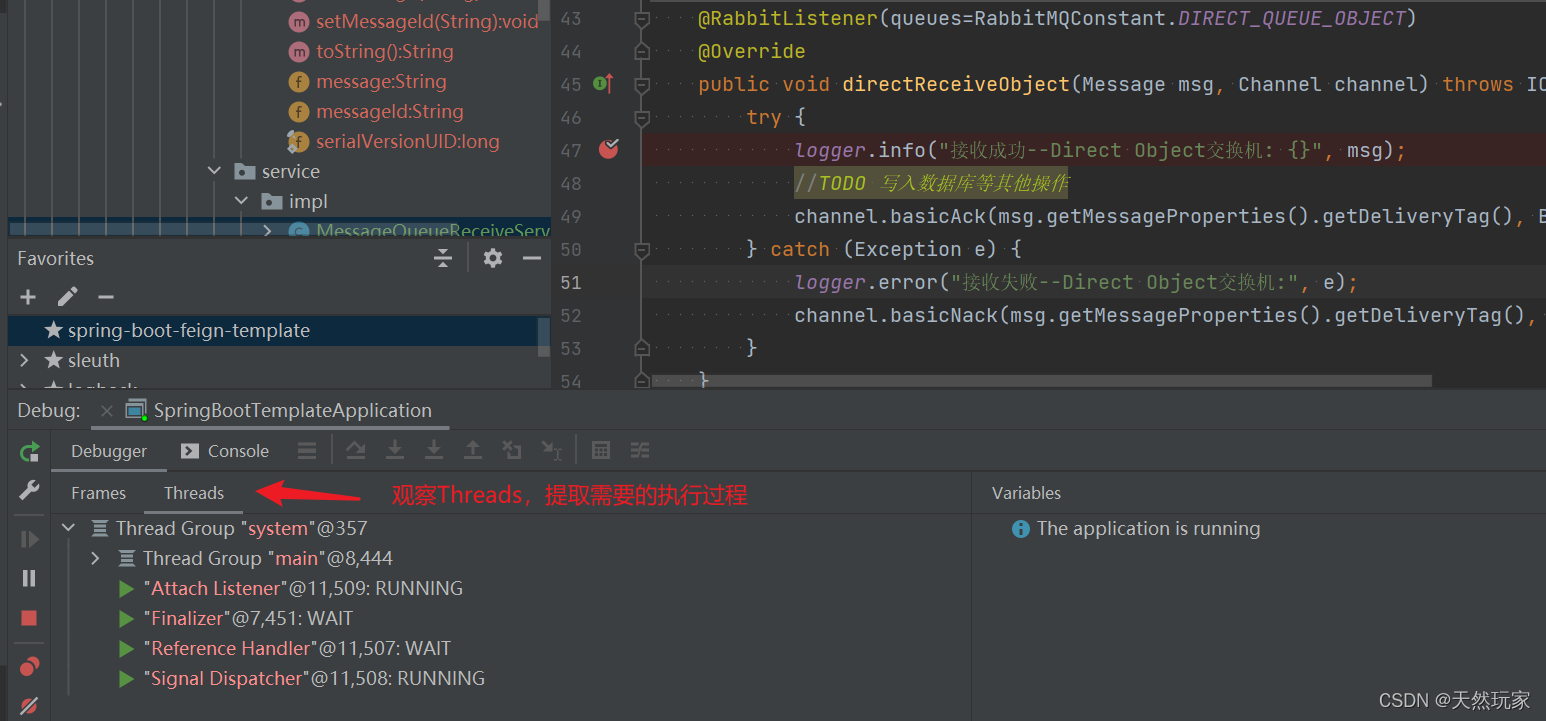This screenshot has height=721, width=1546.
Task: Click line number 51 in the gutter
Action: [x=570, y=282]
